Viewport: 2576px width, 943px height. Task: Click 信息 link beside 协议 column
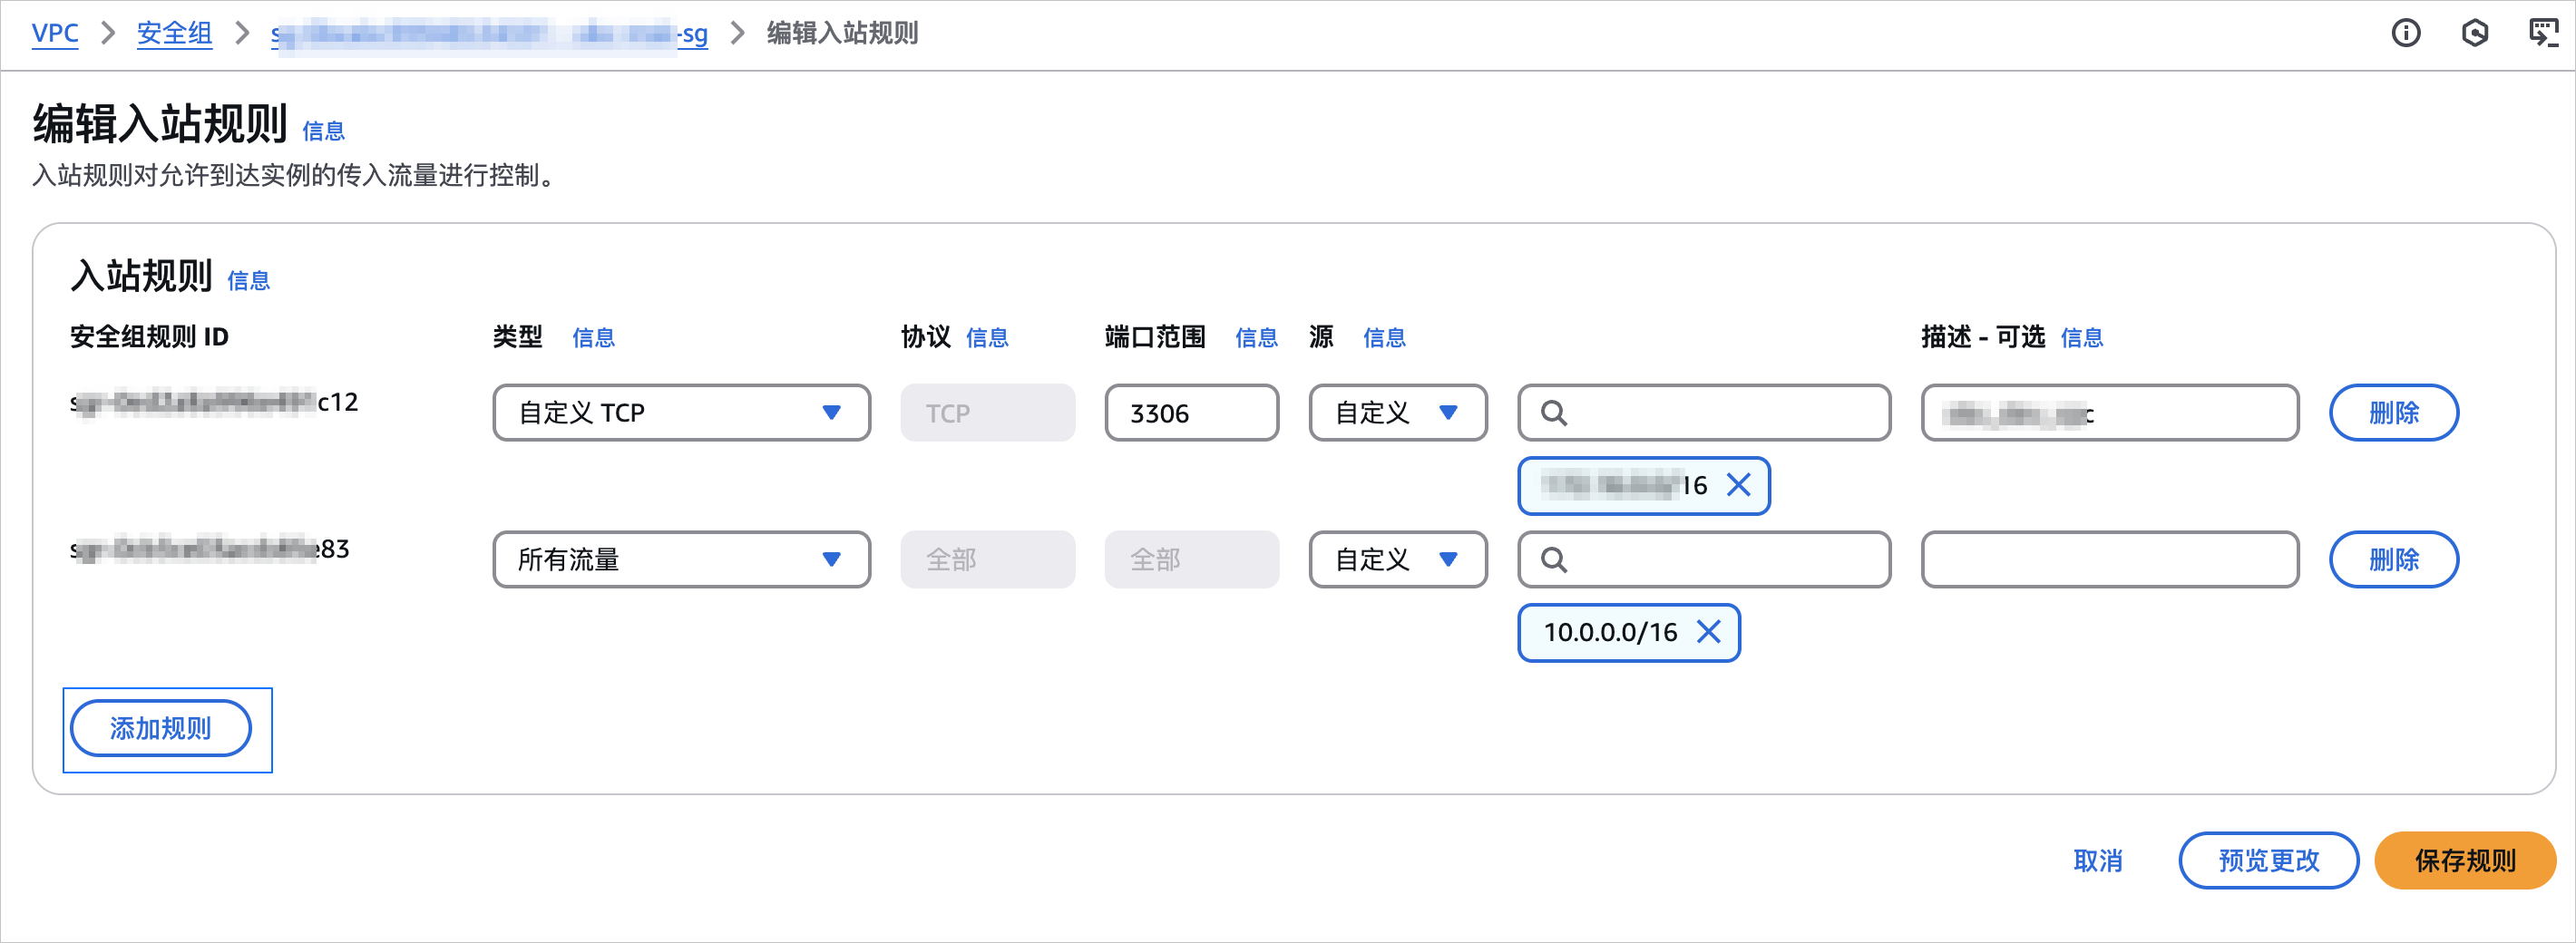coord(987,338)
